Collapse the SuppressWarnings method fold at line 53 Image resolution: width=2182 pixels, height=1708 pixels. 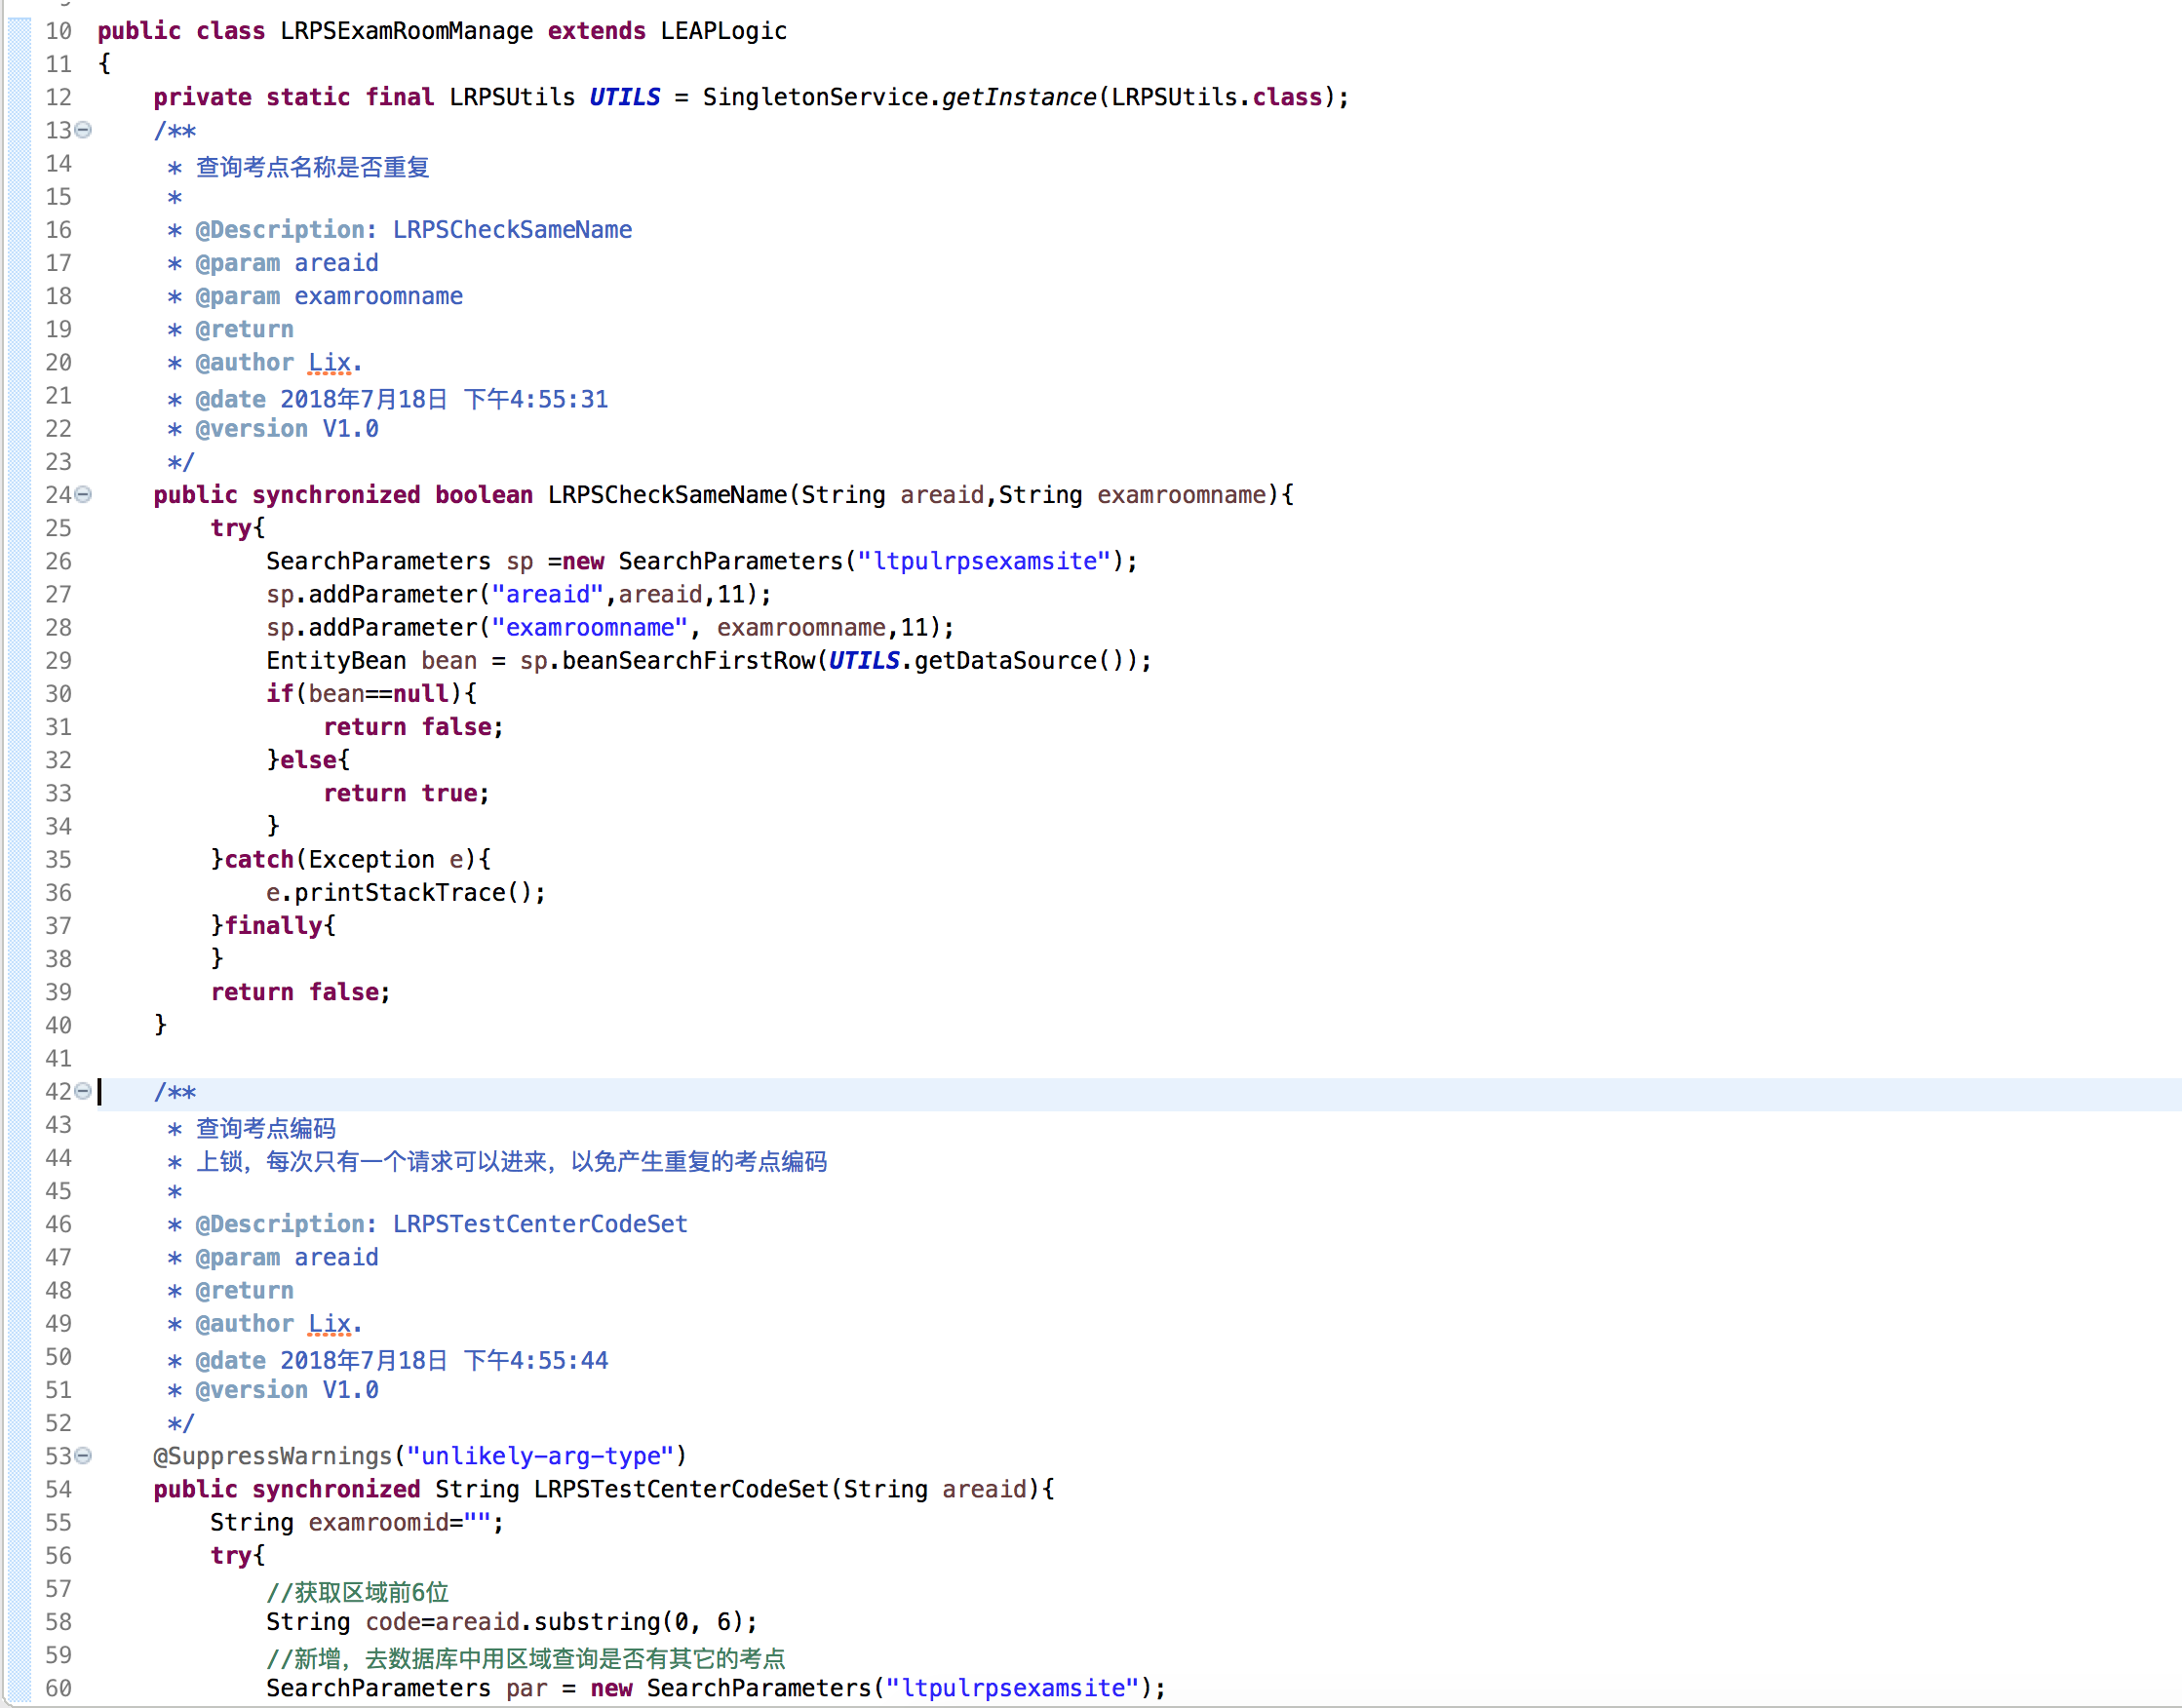[84, 1455]
